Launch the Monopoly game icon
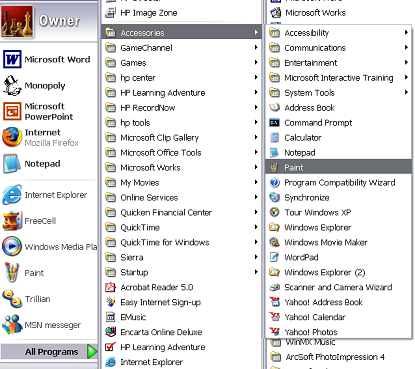The width and height of the screenshot is (415, 369). pyautogui.click(x=12, y=86)
